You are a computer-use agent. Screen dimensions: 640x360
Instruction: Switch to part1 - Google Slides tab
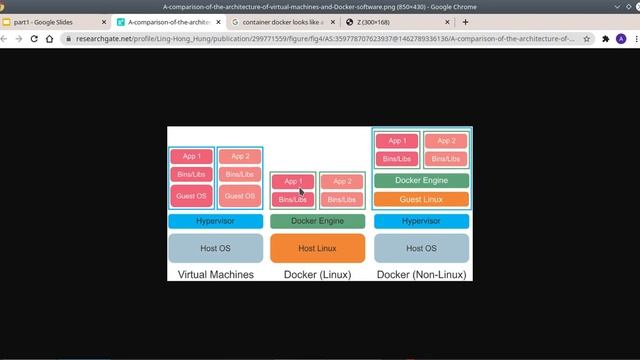pos(56,22)
